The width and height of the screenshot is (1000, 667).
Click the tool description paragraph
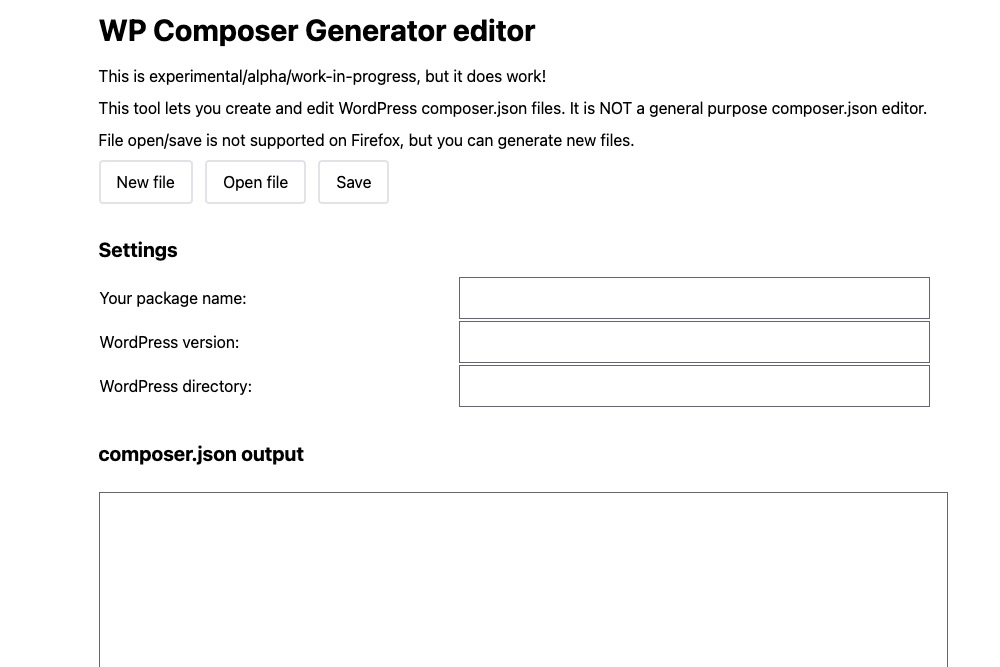[x=512, y=108]
